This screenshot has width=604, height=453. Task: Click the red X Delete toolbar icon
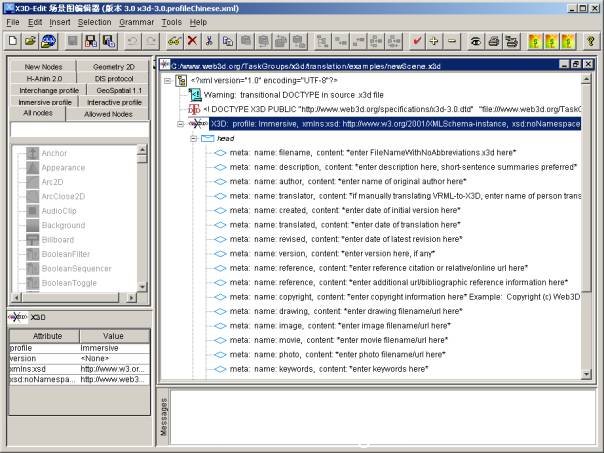192,41
